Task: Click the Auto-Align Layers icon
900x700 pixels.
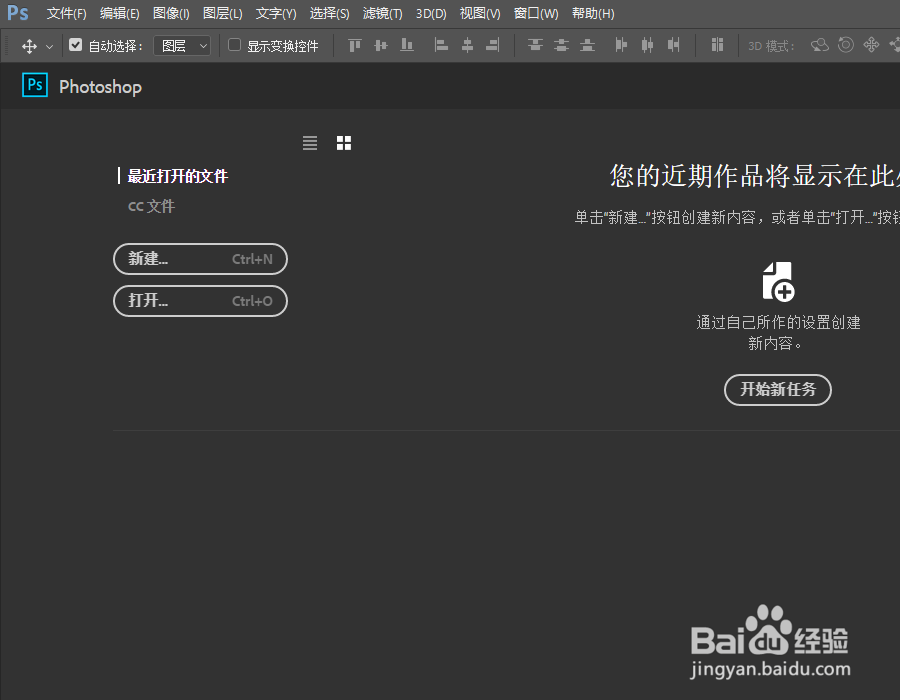Action: pyautogui.click(x=717, y=45)
